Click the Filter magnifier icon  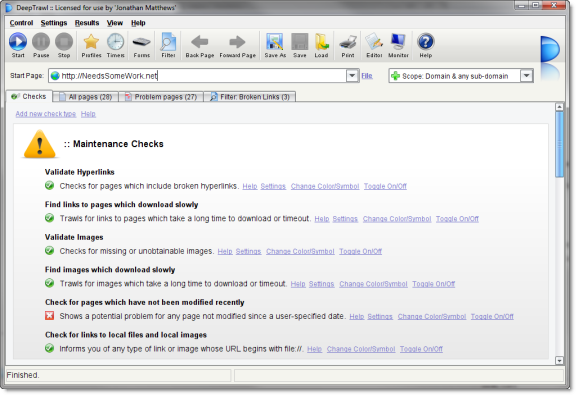(168, 45)
